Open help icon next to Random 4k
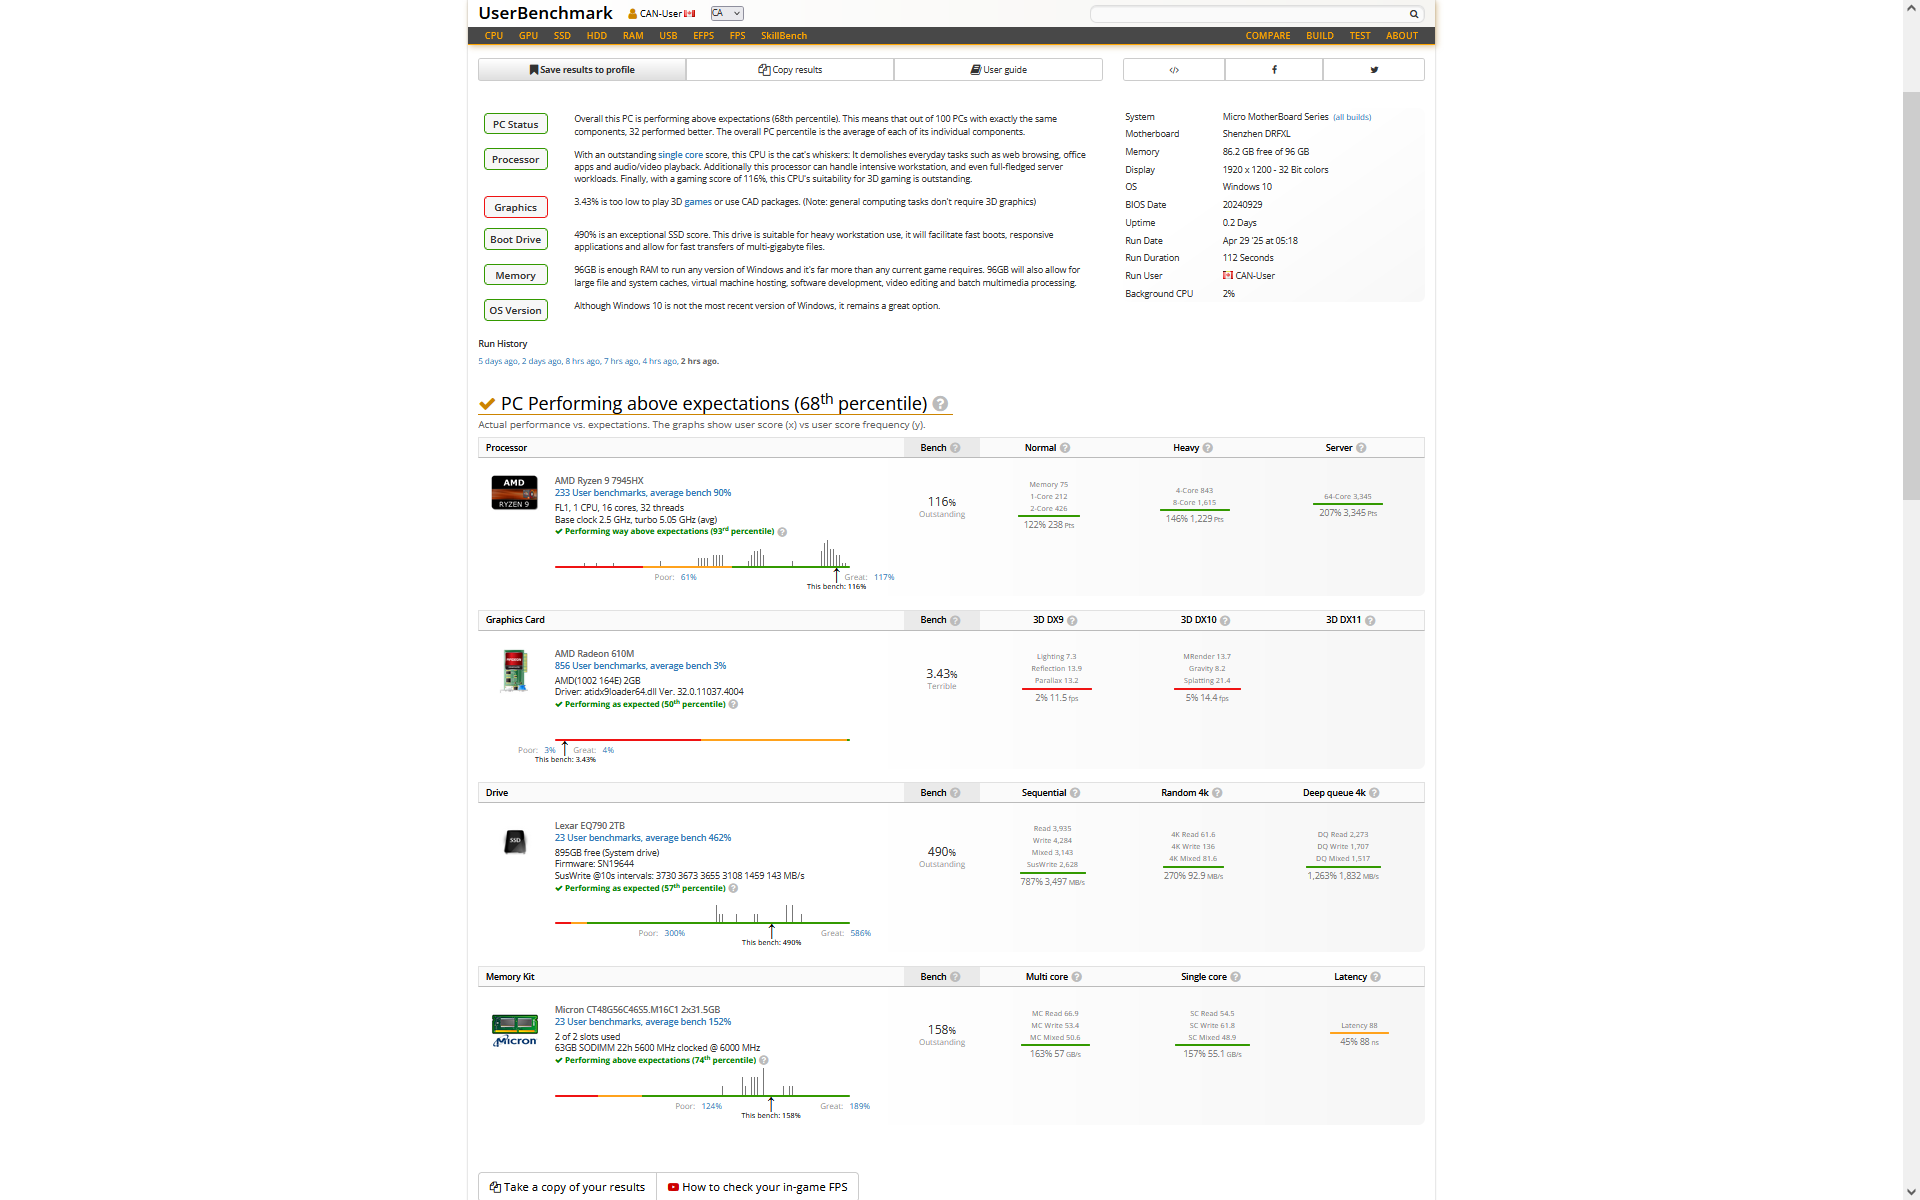Image resolution: width=1920 pixels, height=1200 pixels. coord(1217,793)
